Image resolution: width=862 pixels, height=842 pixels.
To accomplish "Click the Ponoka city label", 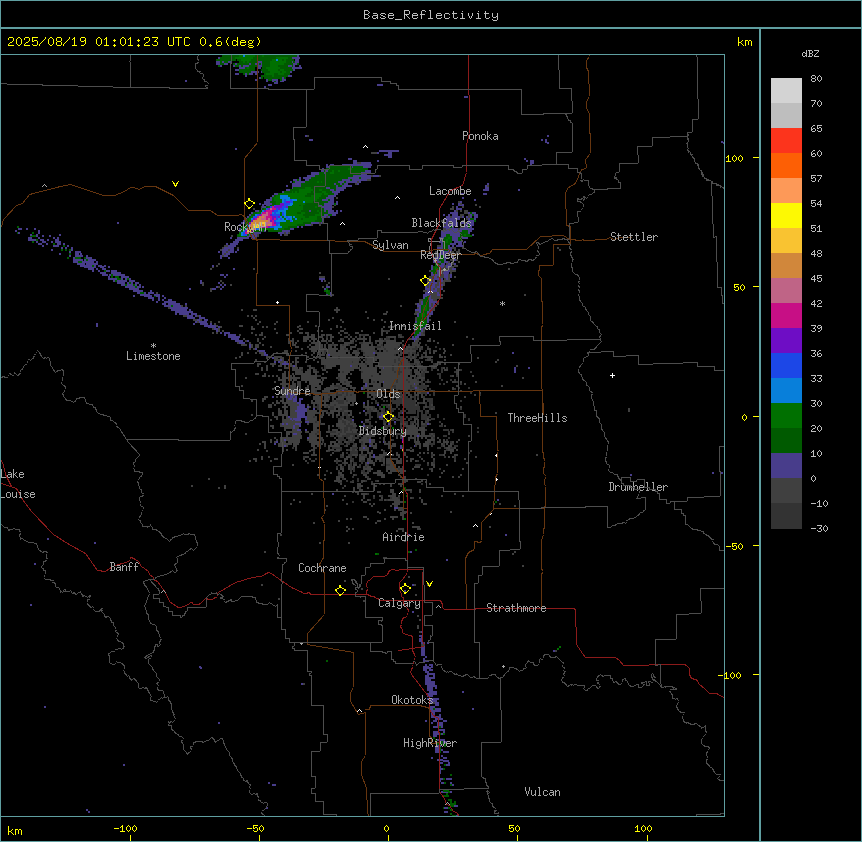I will tap(480, 136).
